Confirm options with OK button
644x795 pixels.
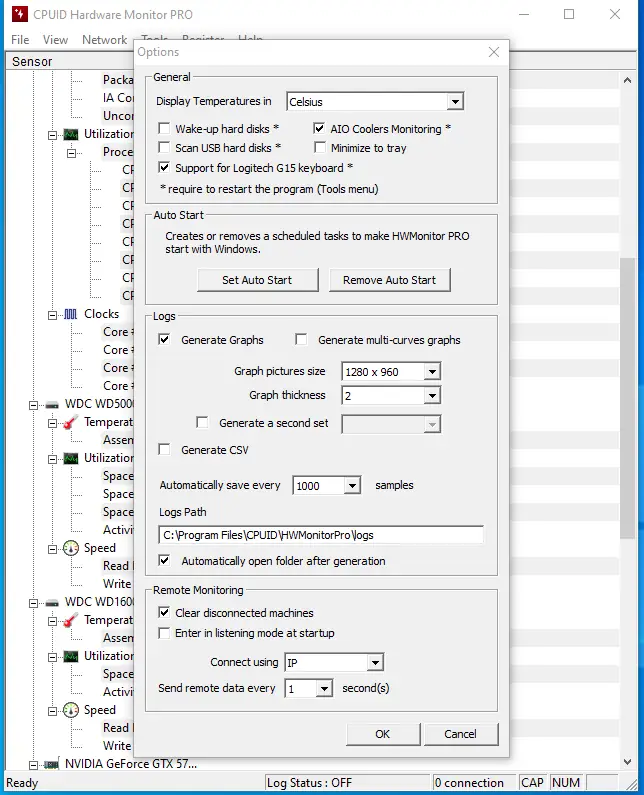click(x=383, y=734)
